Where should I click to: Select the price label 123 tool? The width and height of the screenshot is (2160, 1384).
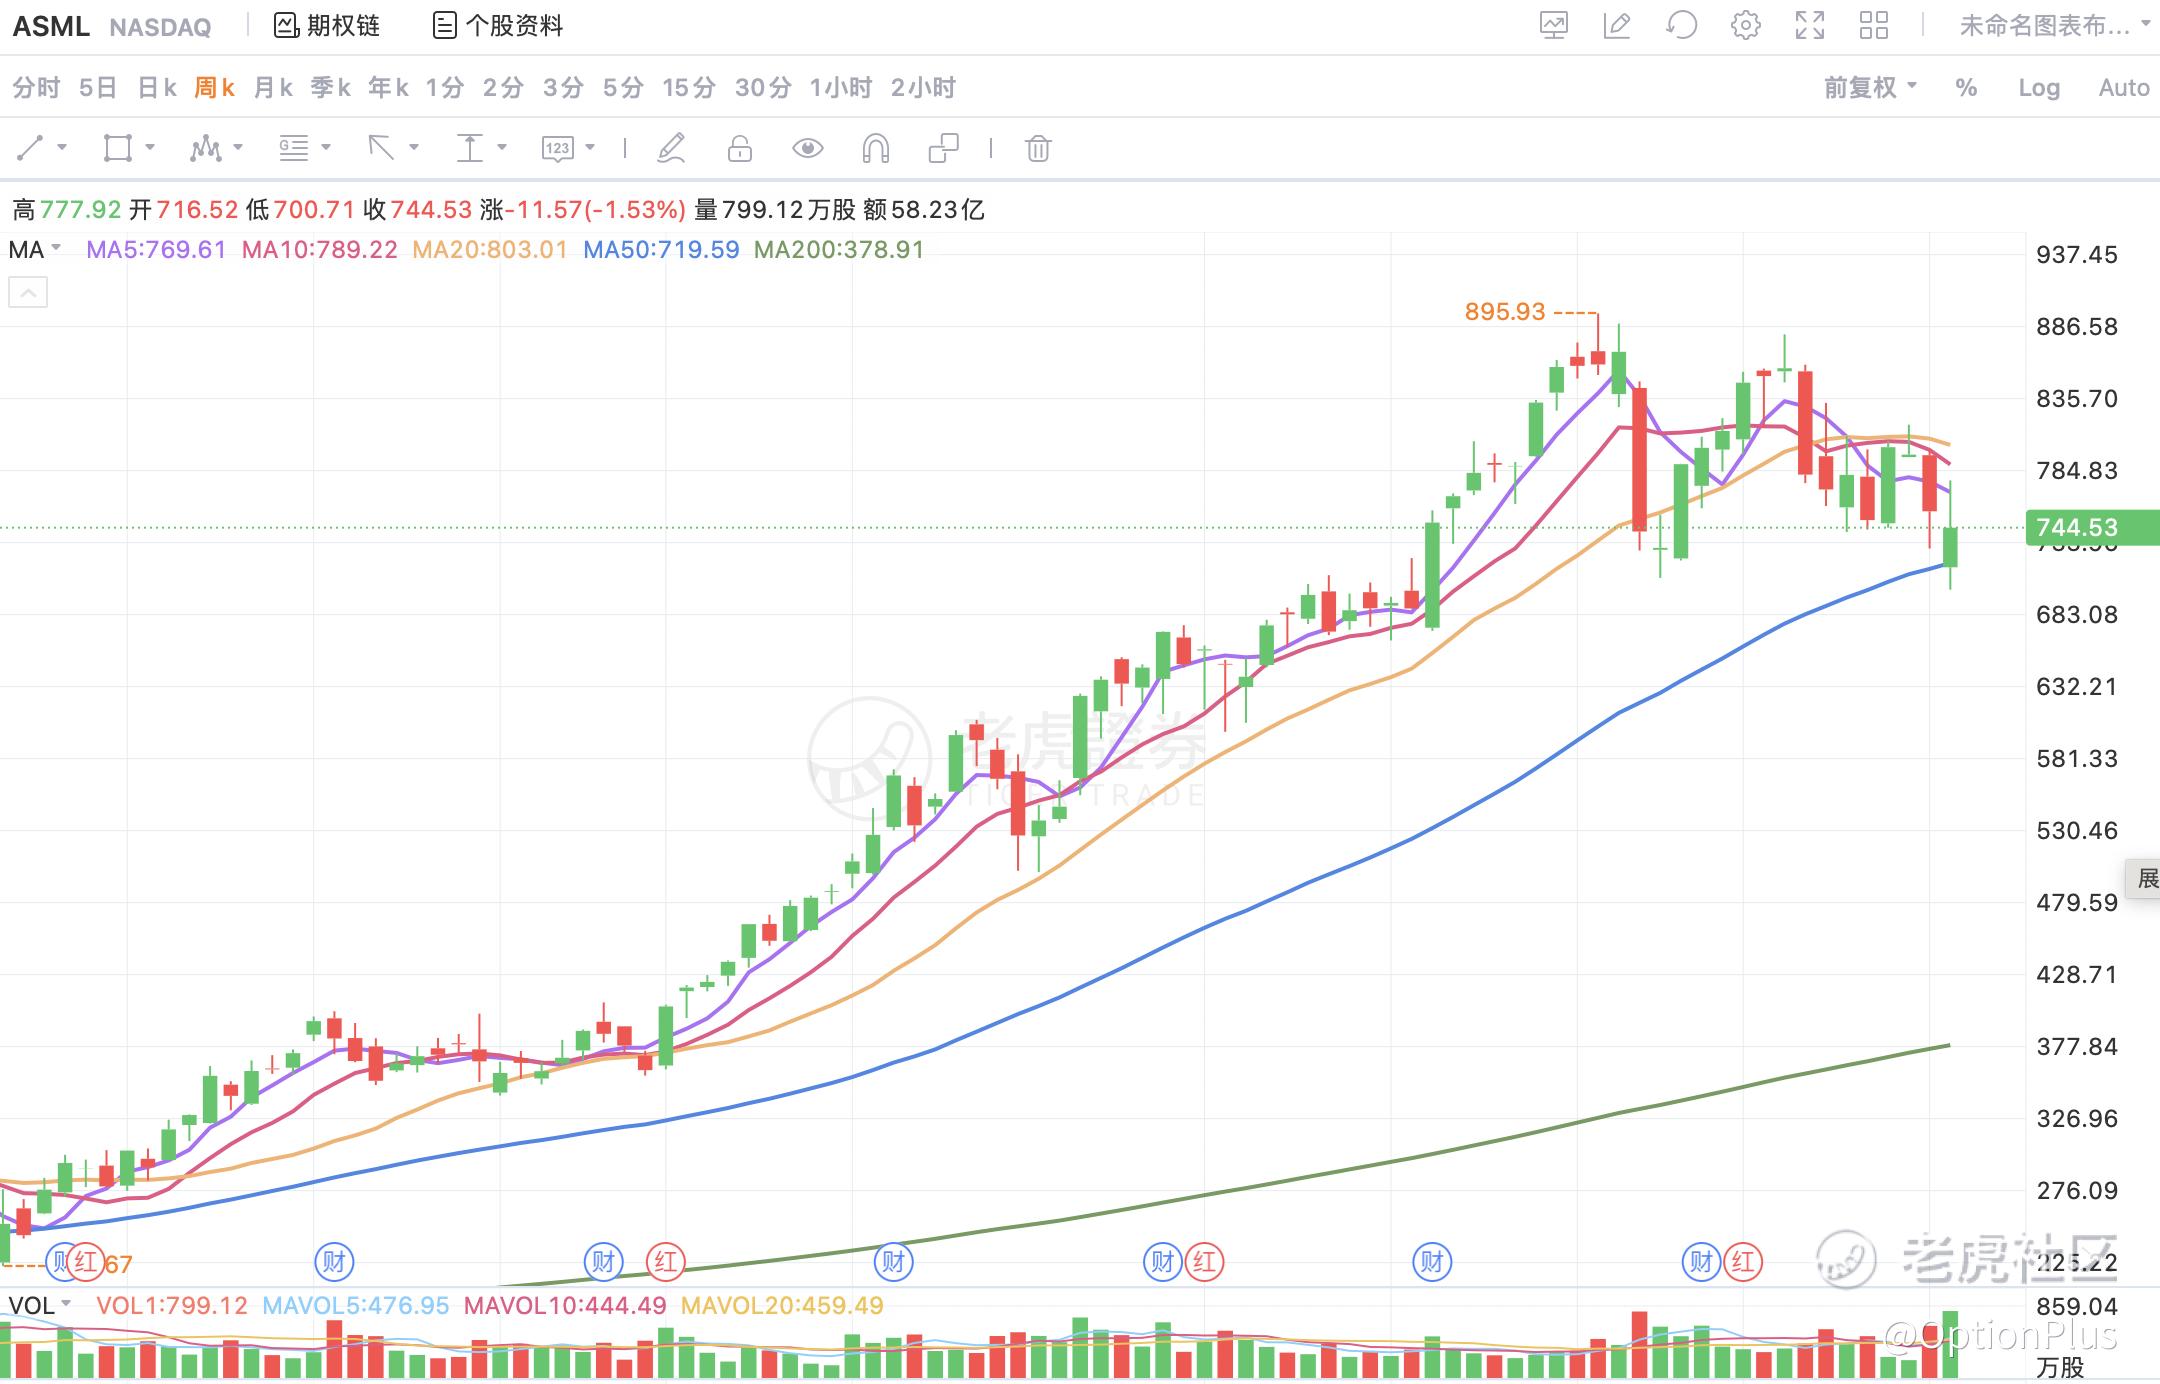pyautogui.click(x=558, y=149)
